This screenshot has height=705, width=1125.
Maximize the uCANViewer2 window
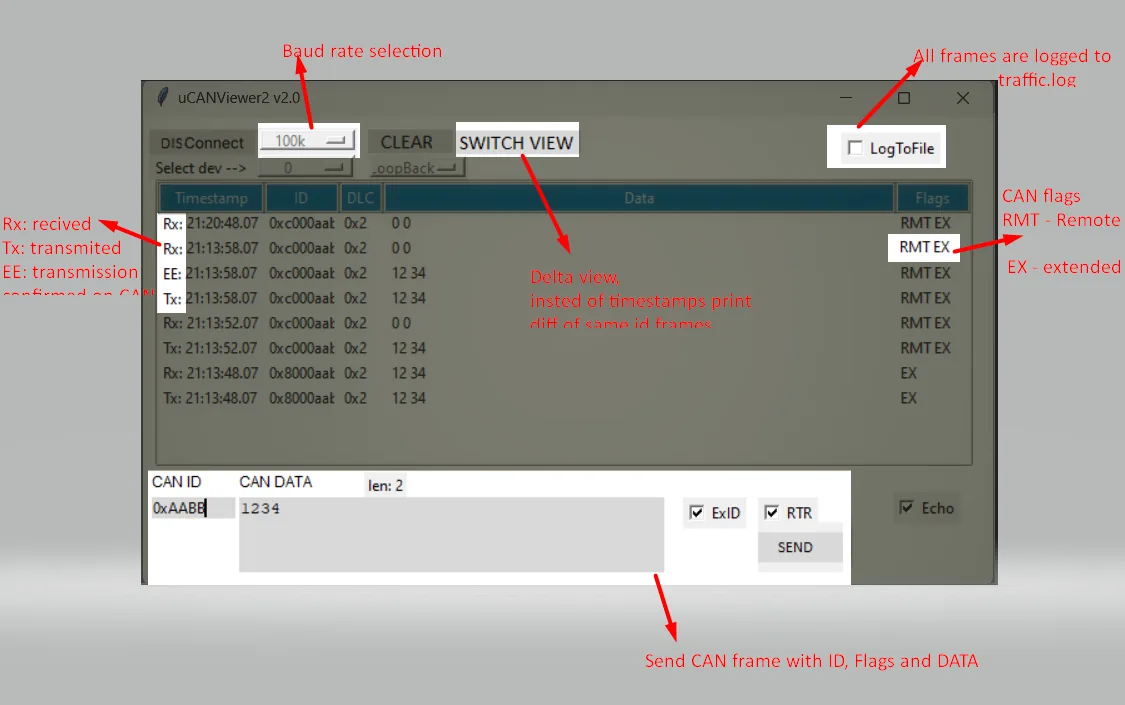coord(904,98)
